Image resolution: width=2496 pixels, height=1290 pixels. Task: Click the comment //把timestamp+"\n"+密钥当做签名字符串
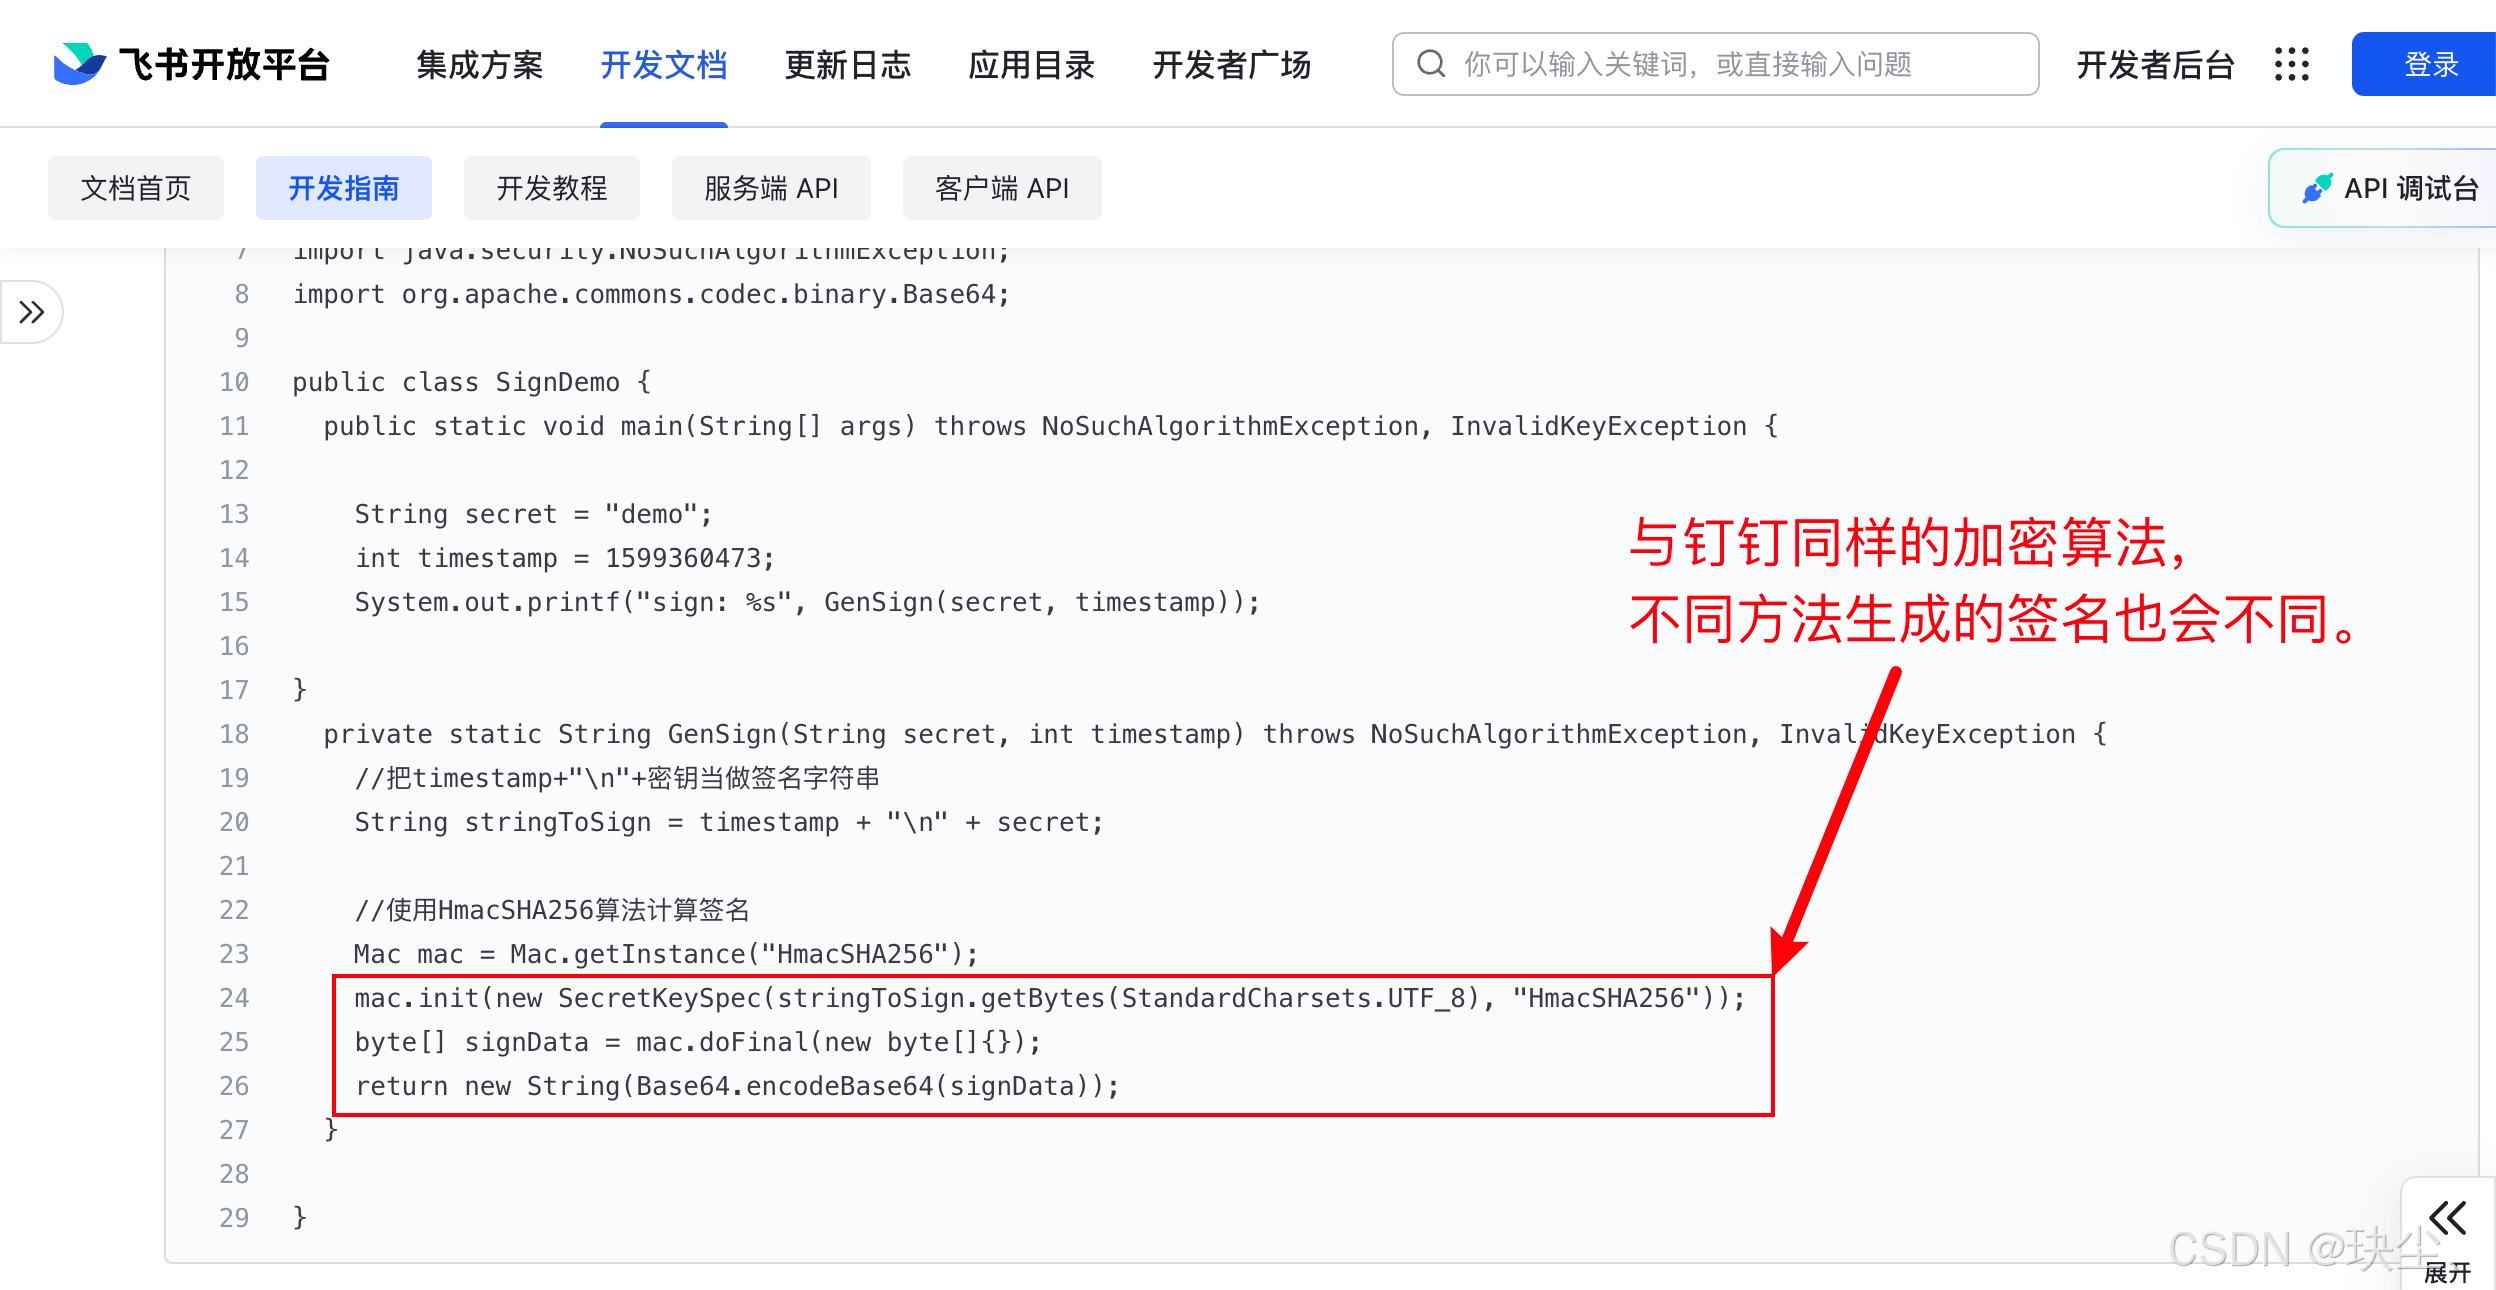[617, 778]
